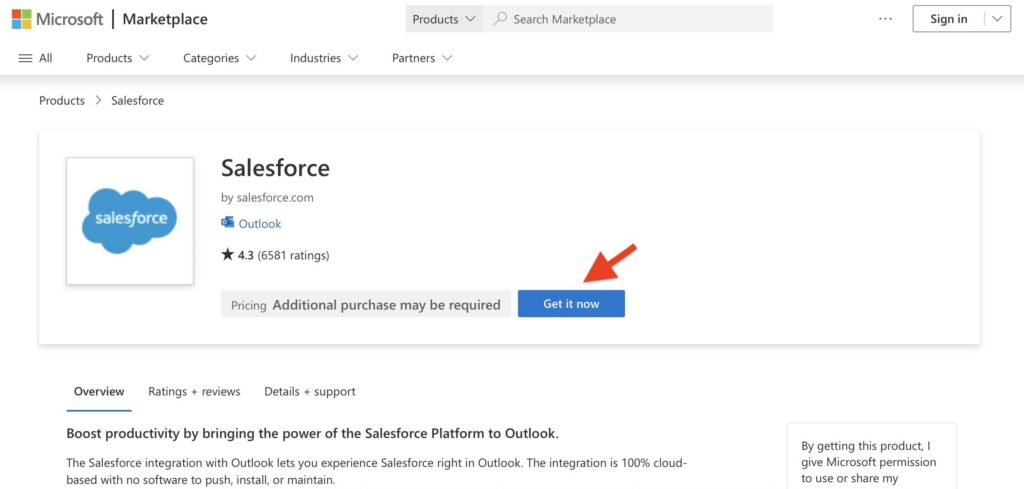Select the Overview tab
The height and width of the screenshot is (489, 1024).
click(x=99, y=392)
